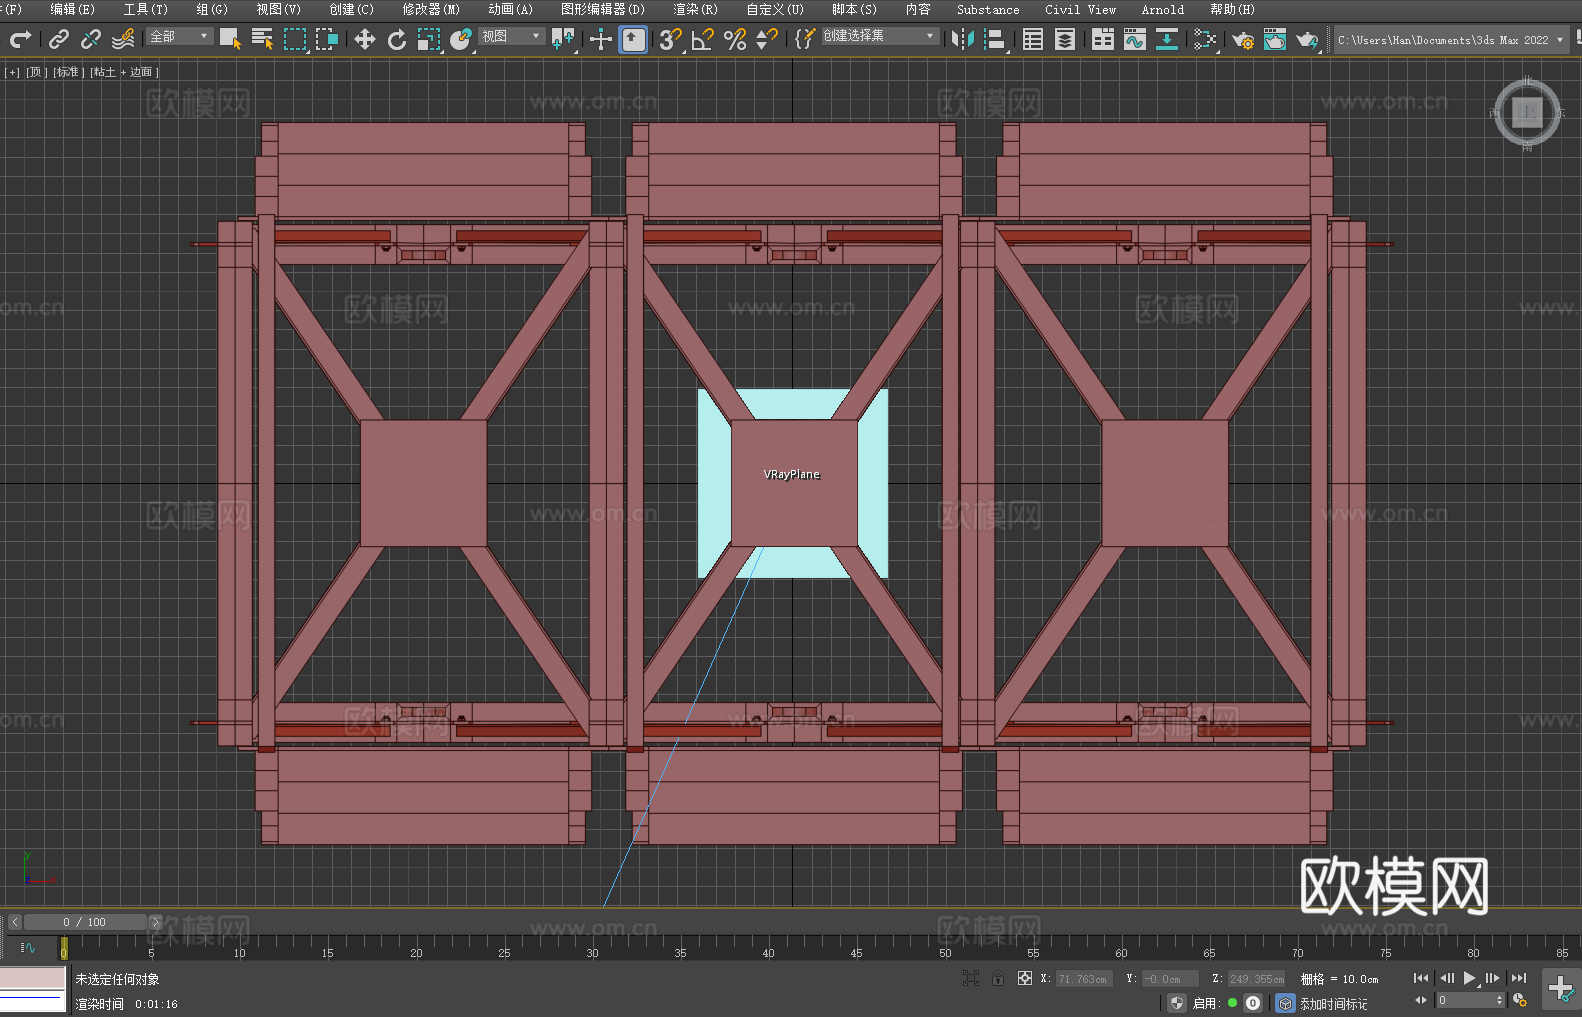Open the Material Editor icon
1582x1017 pixels.
pos(1205,39)
